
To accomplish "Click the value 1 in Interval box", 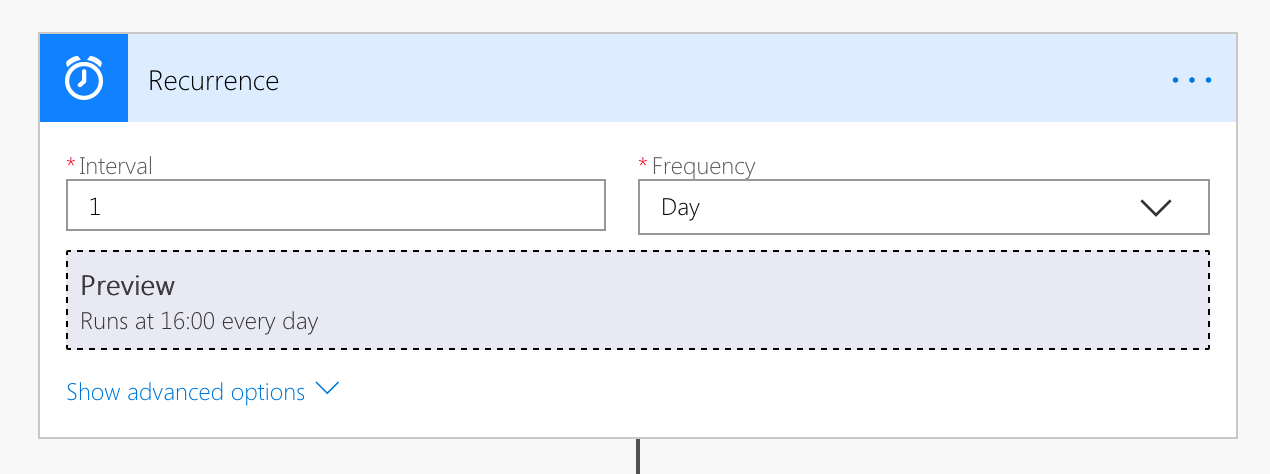I will pos(95,207).
